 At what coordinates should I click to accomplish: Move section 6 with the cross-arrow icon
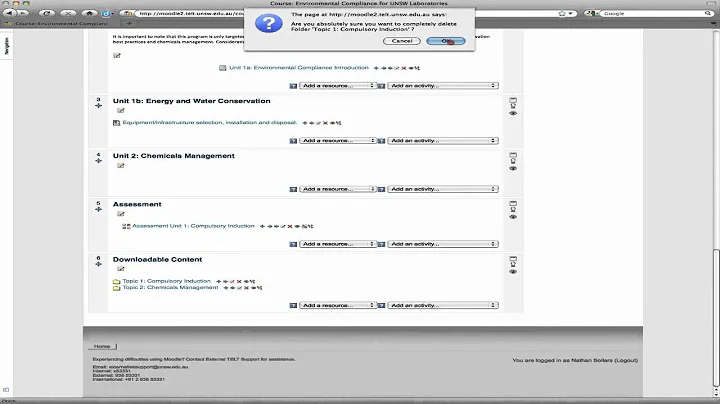click(98, 264)
